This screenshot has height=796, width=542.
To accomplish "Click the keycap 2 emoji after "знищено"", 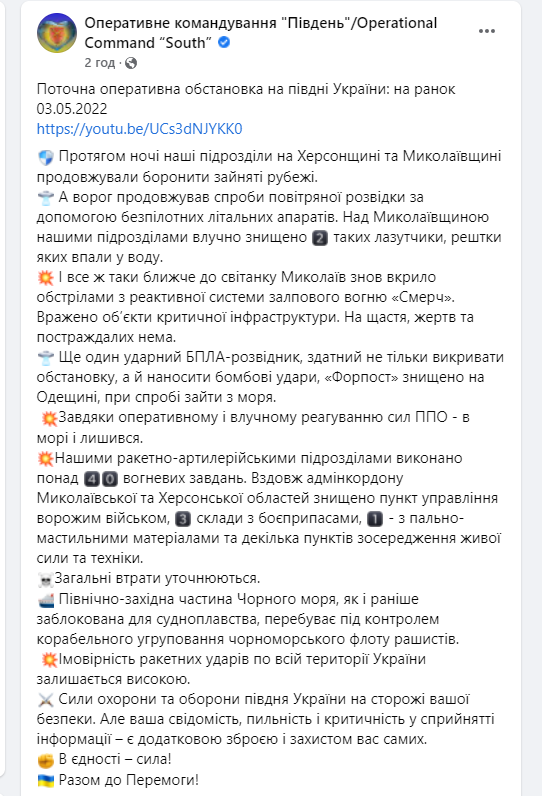I will tap(320, 238).
